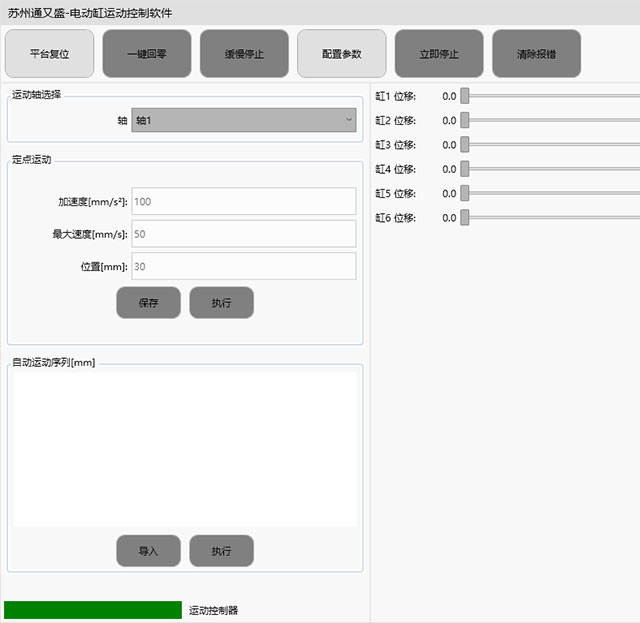Click the 缸3 位移 slider handle
The height and width of the screenshot is (623, 640).
464,145
